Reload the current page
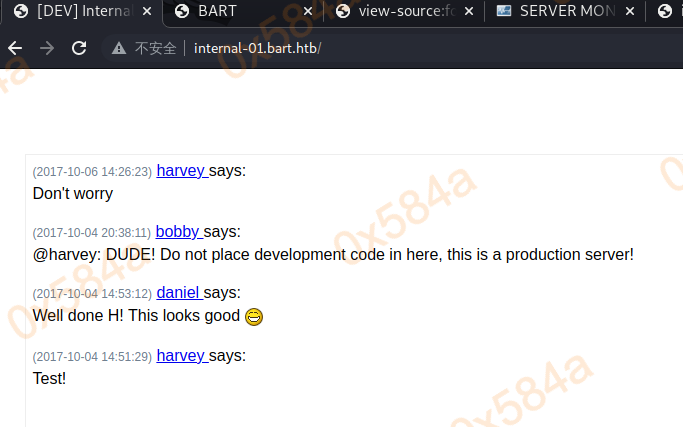Image resolution: width=683 pixels, height=427 pixels. (x=79, y=48)
